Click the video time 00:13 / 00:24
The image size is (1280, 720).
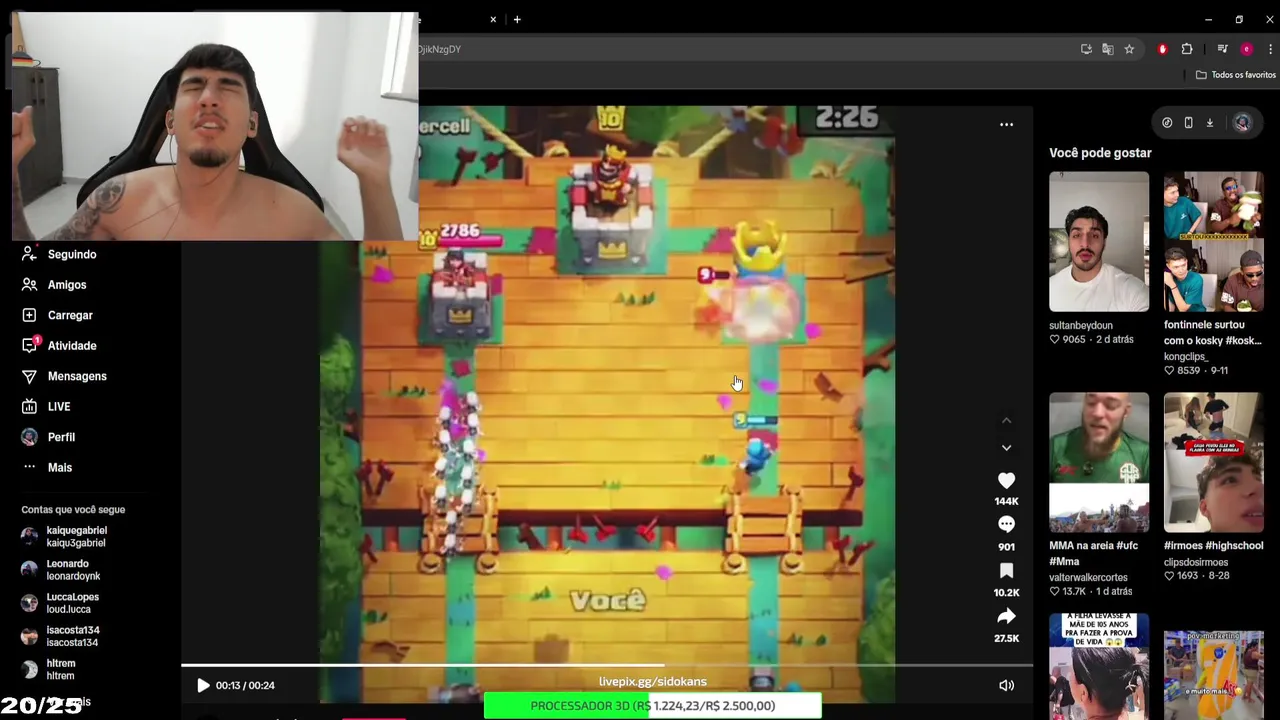click(x=245, y=685)
